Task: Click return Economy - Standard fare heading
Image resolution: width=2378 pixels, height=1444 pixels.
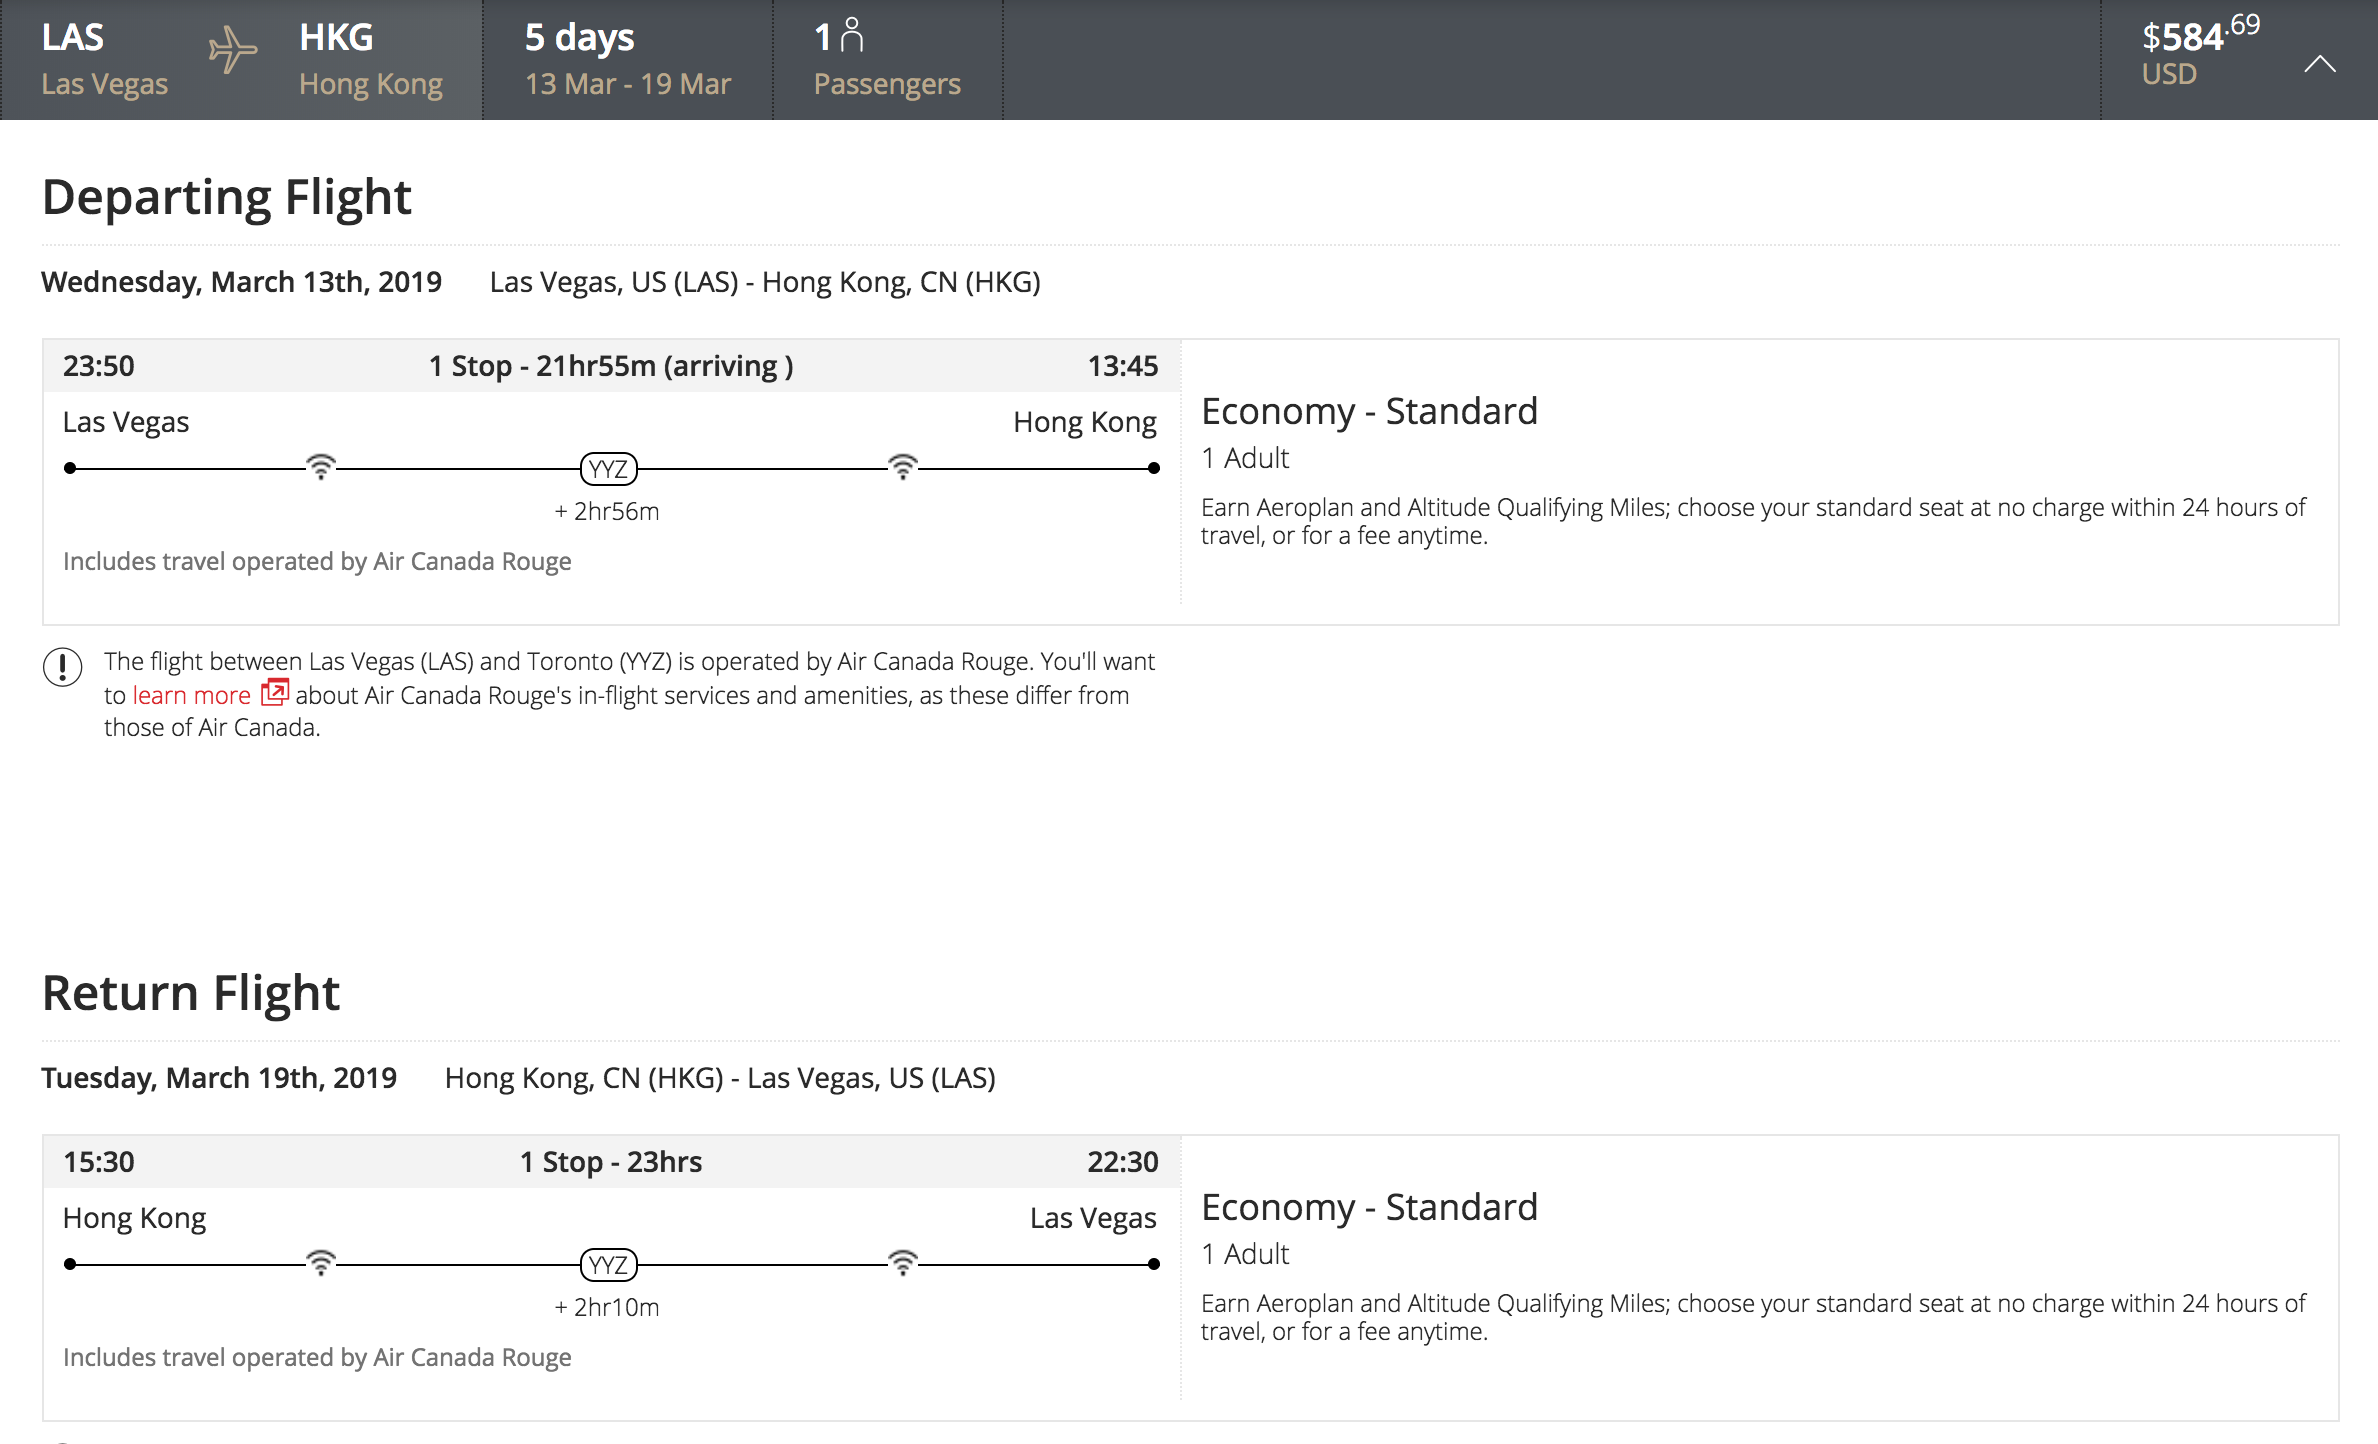Action: coord(1369,1207)
